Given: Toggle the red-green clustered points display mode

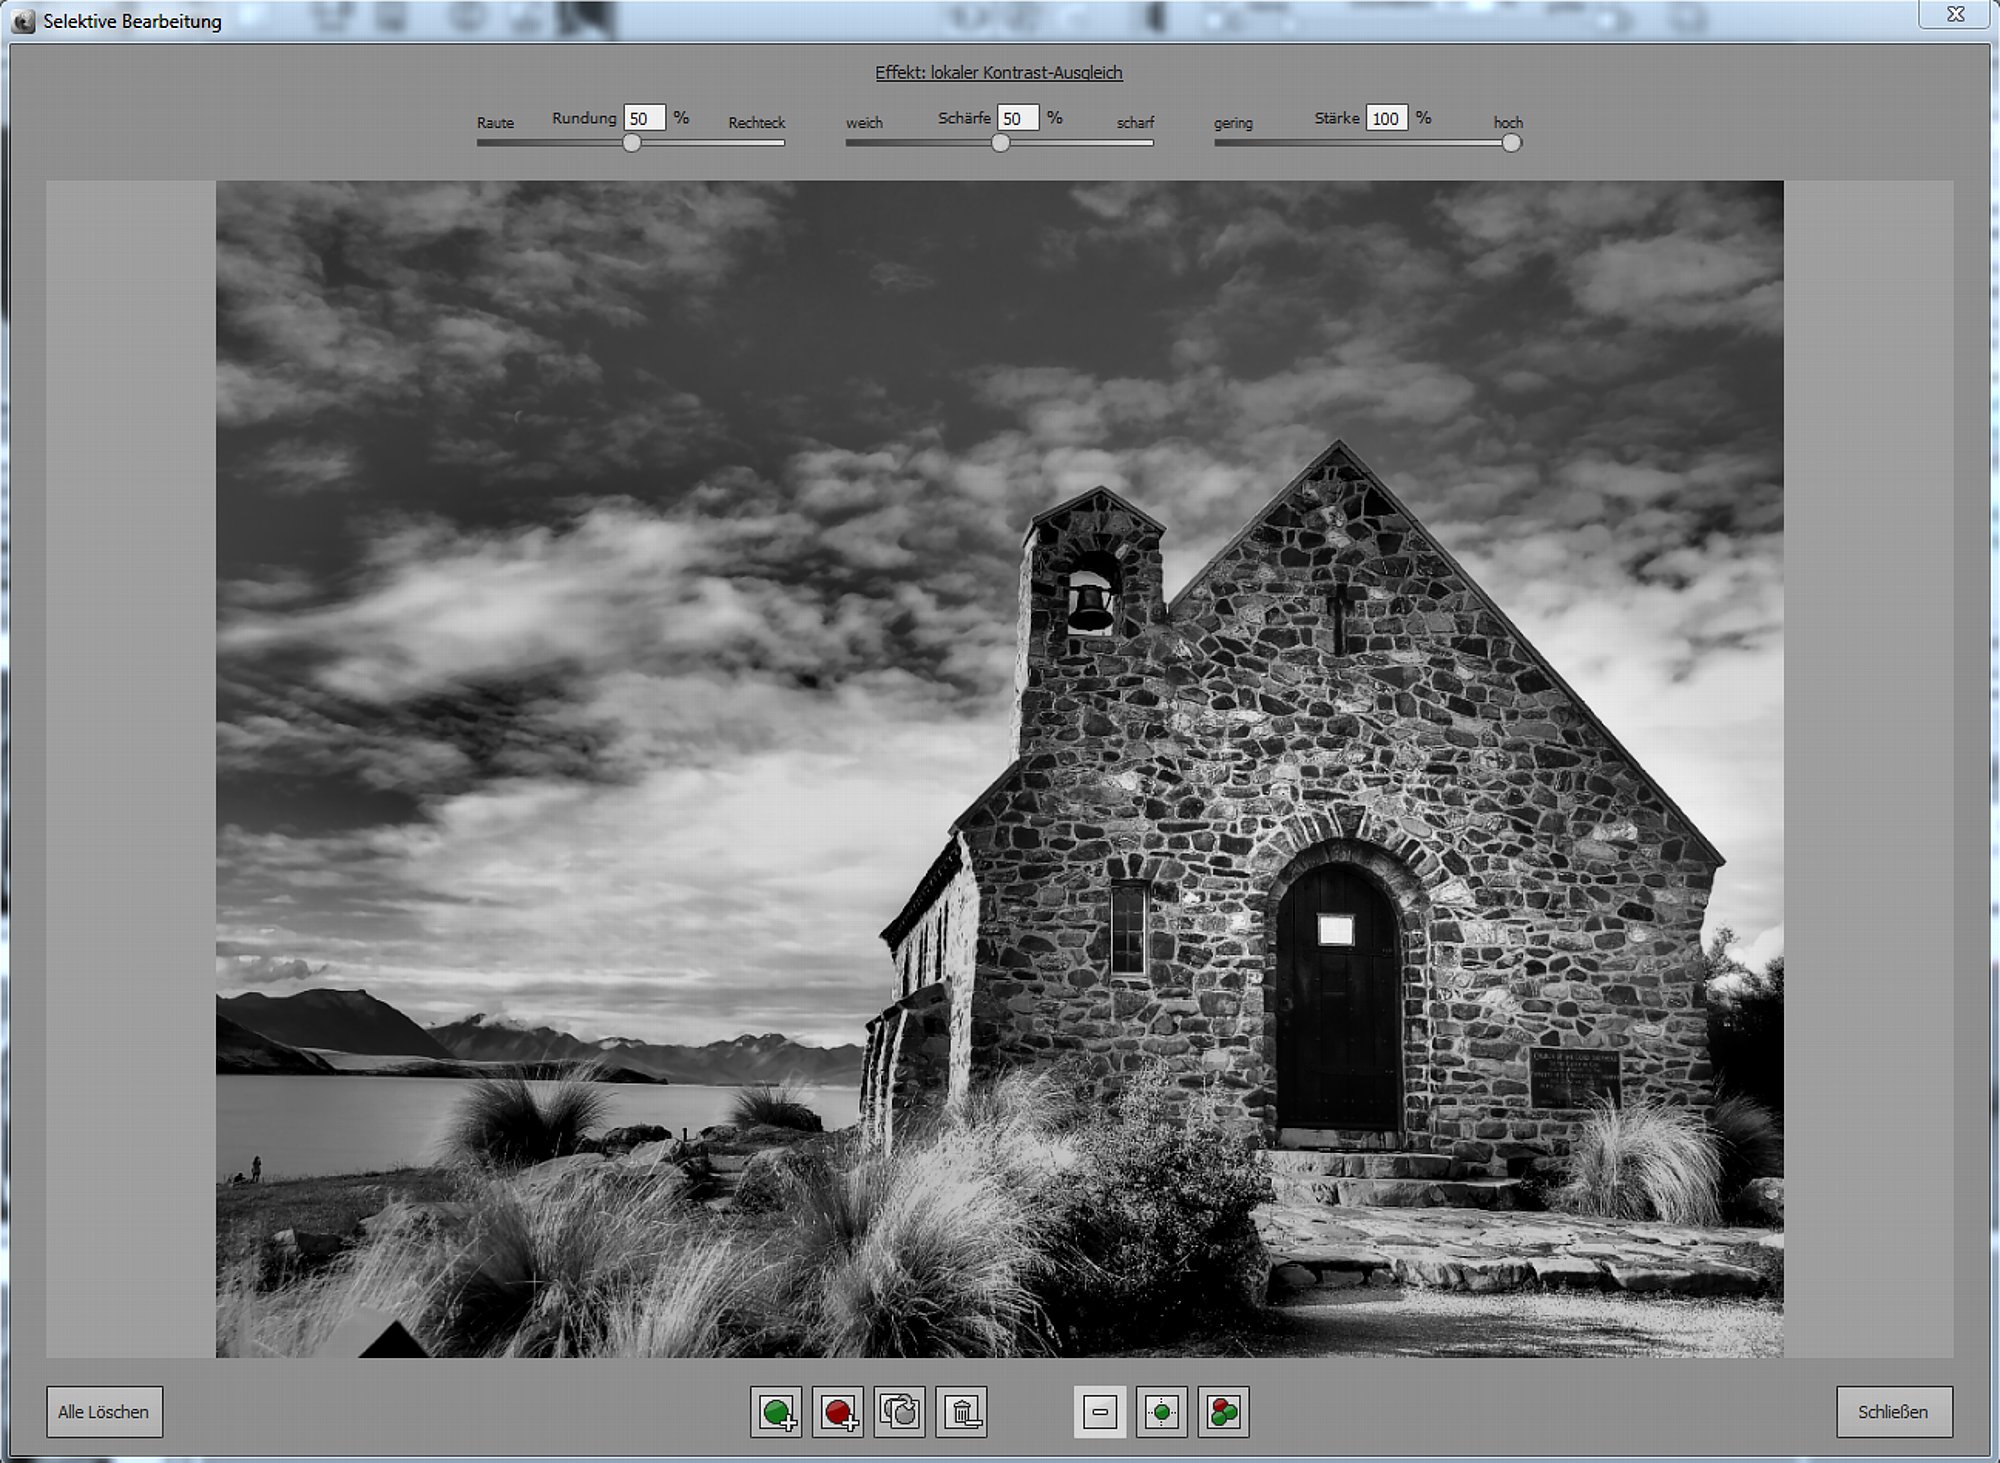Looking at the screenshot, I should (x=1224, y=1411).
